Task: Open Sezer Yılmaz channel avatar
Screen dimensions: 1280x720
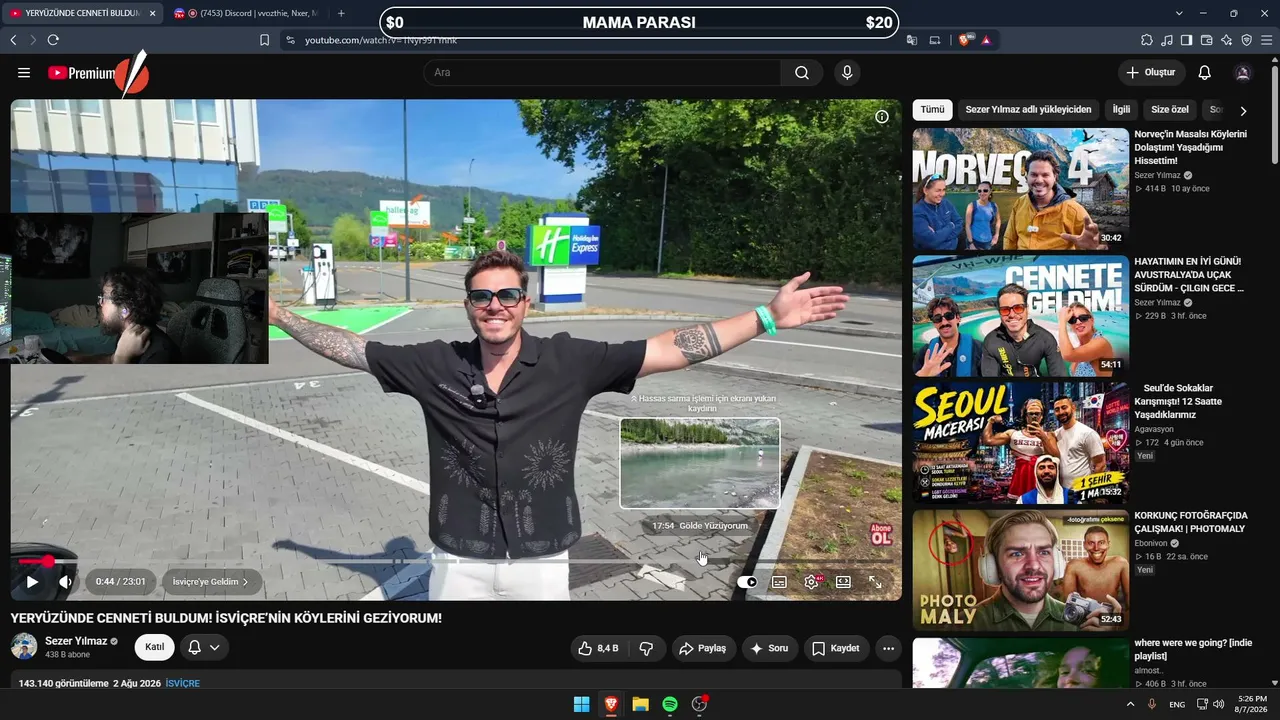Action: (24, 646)
